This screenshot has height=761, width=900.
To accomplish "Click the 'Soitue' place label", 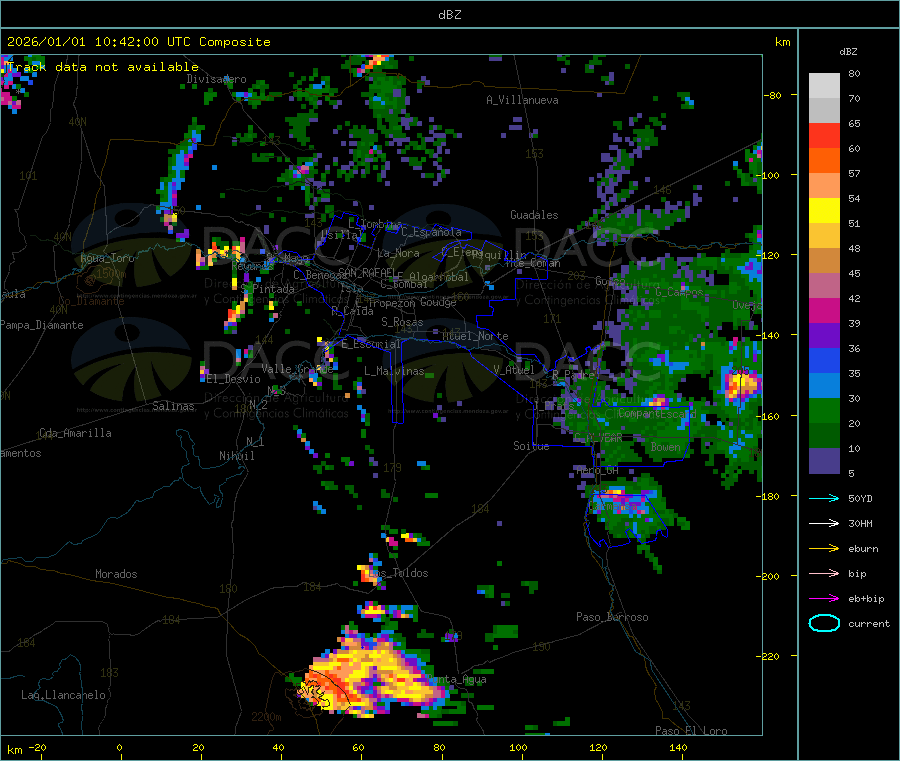I will point(531,446).
